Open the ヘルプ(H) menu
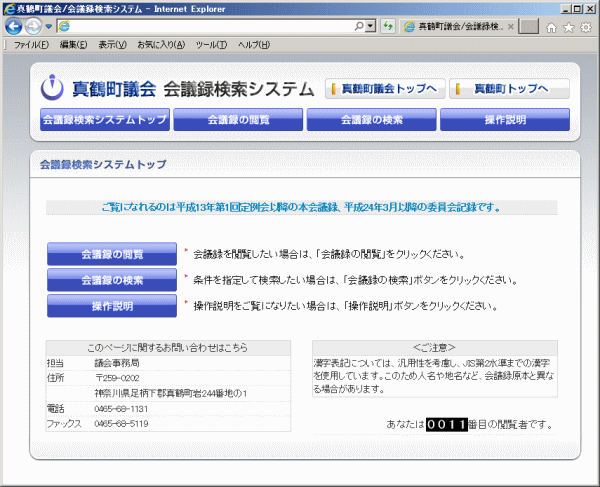The image size is (600, 487). [x=254, y=45]
